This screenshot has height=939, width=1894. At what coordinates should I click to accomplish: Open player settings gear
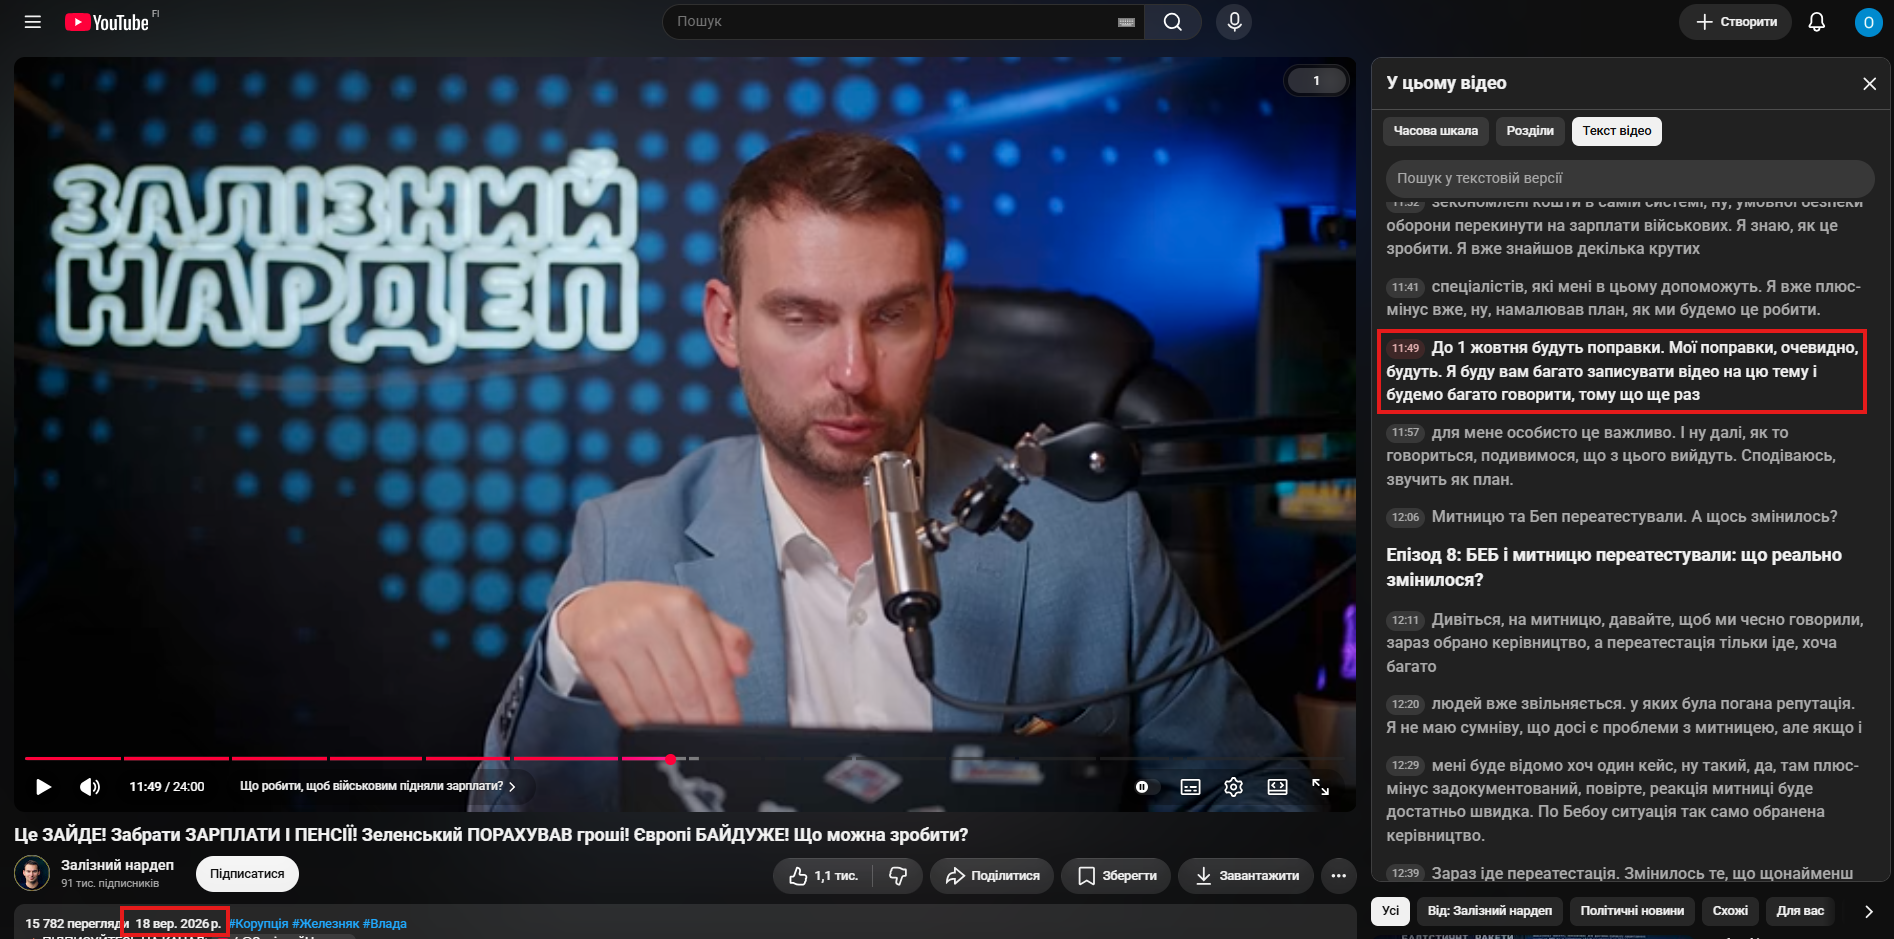tap(1233, 787)
